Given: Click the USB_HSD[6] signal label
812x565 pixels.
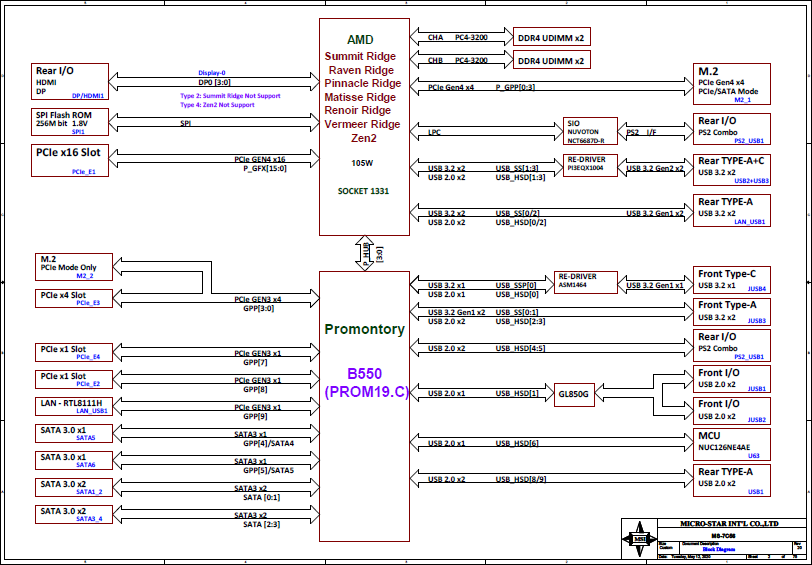Looking at the screenshot, I should coord(517,443).
